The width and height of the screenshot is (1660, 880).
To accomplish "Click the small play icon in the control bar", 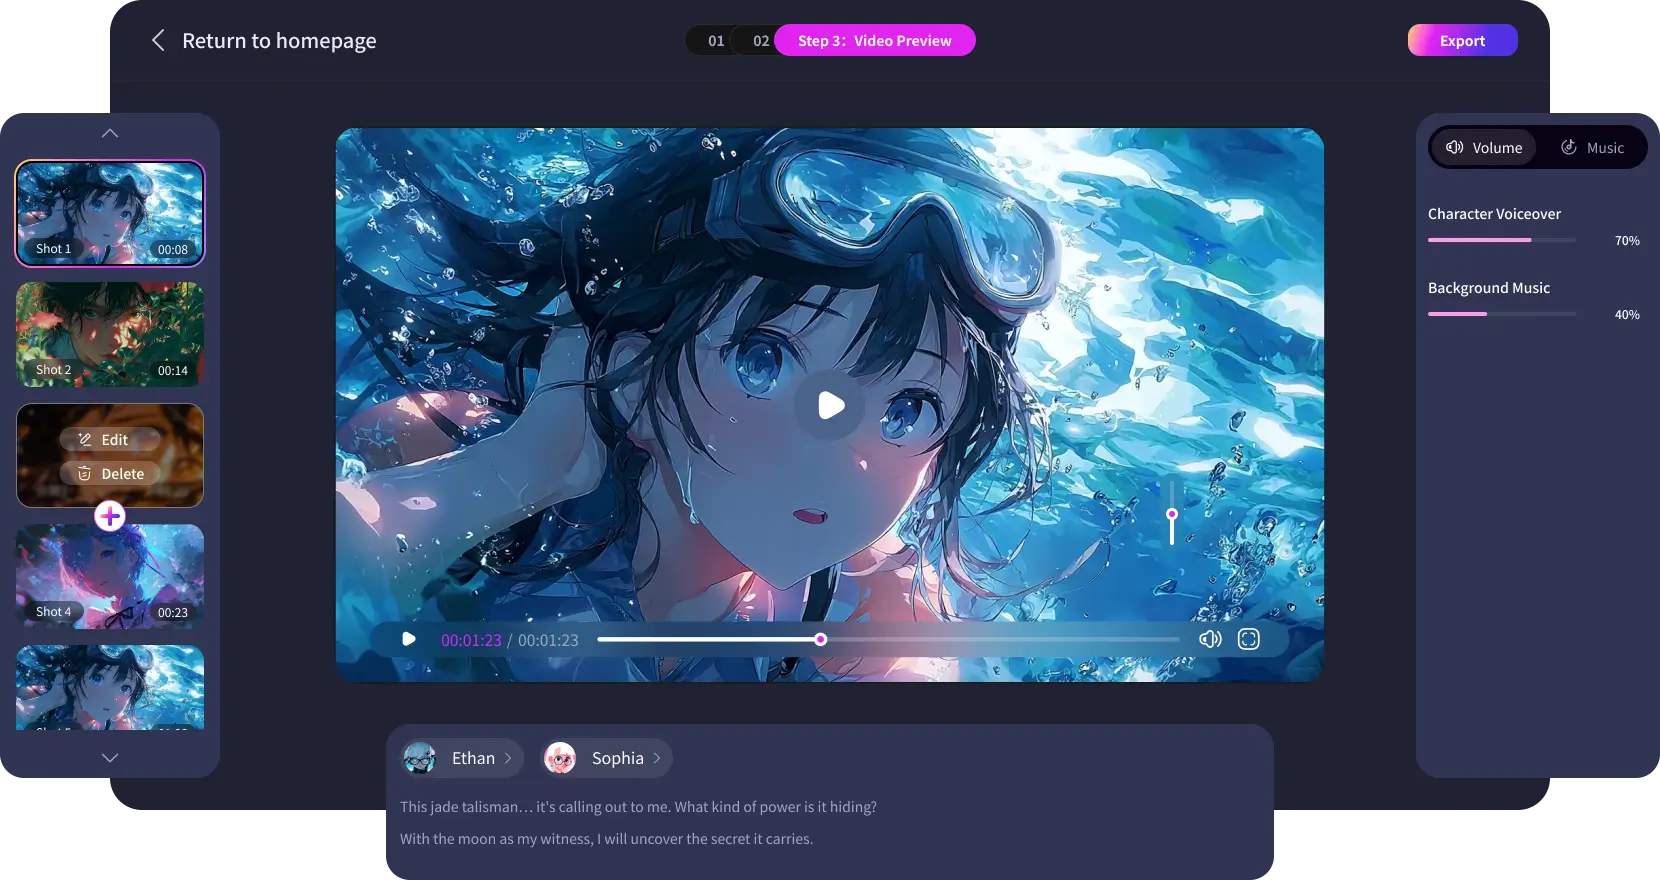I will point(408,639).
